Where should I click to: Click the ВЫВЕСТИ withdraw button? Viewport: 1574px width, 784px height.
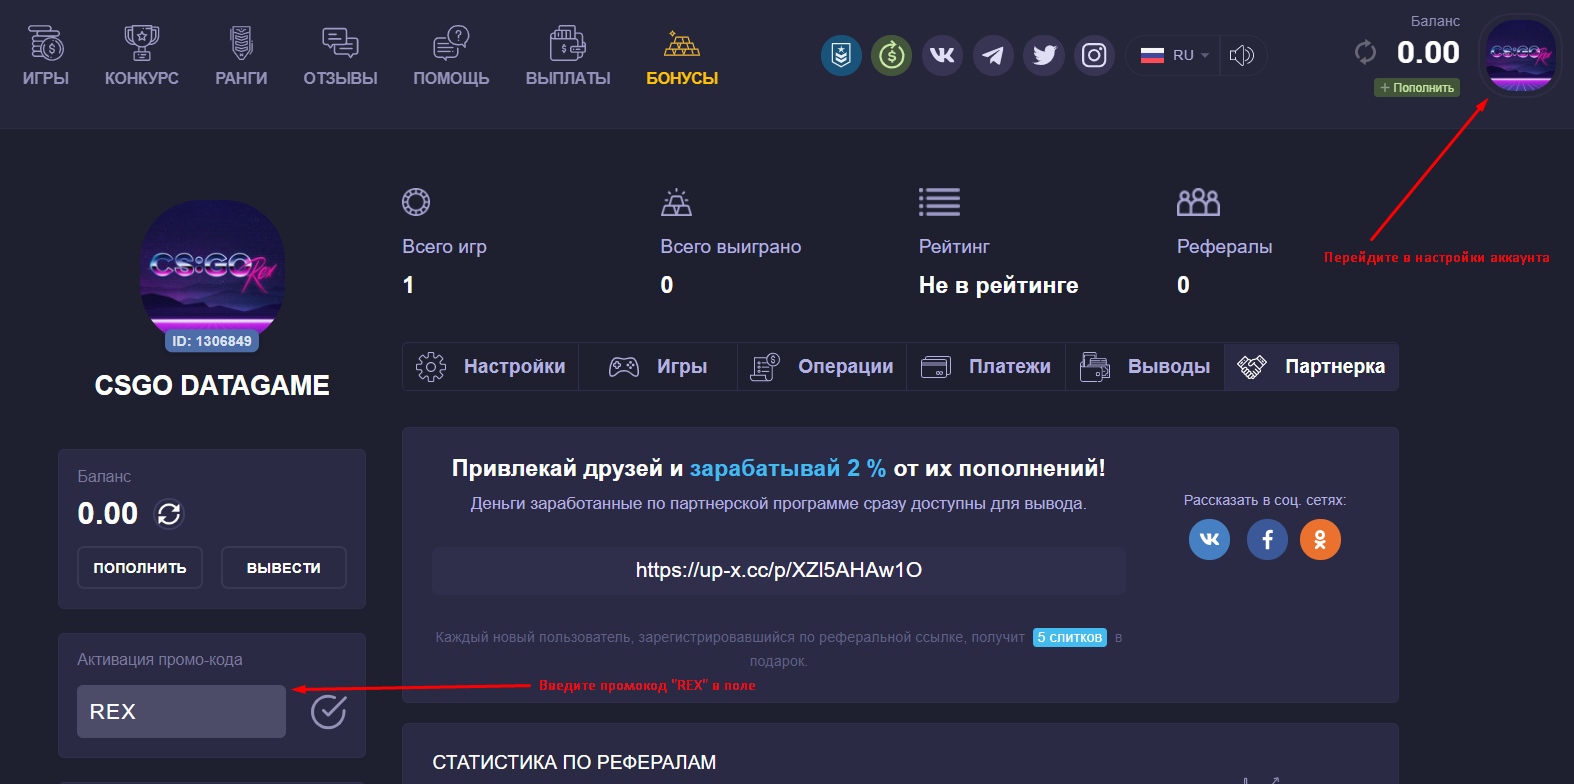(284, 567)
